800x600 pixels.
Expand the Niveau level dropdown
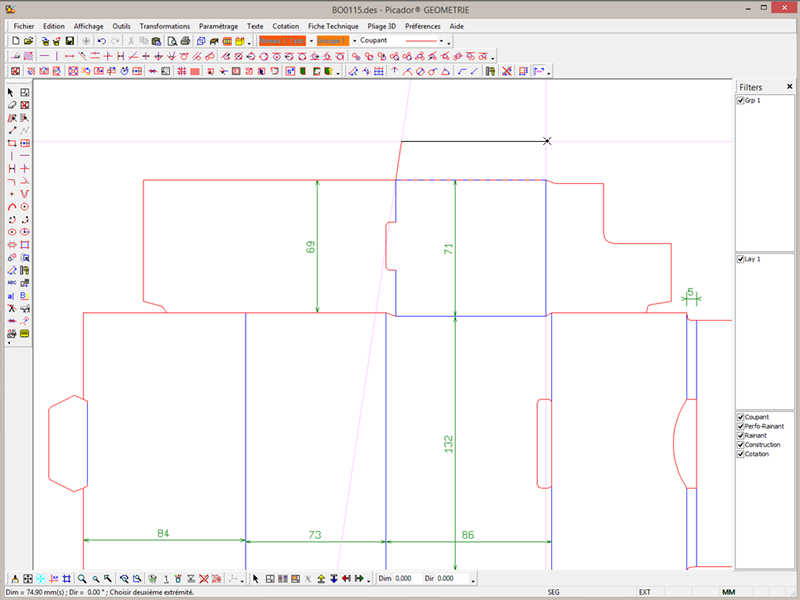point(311,42)
